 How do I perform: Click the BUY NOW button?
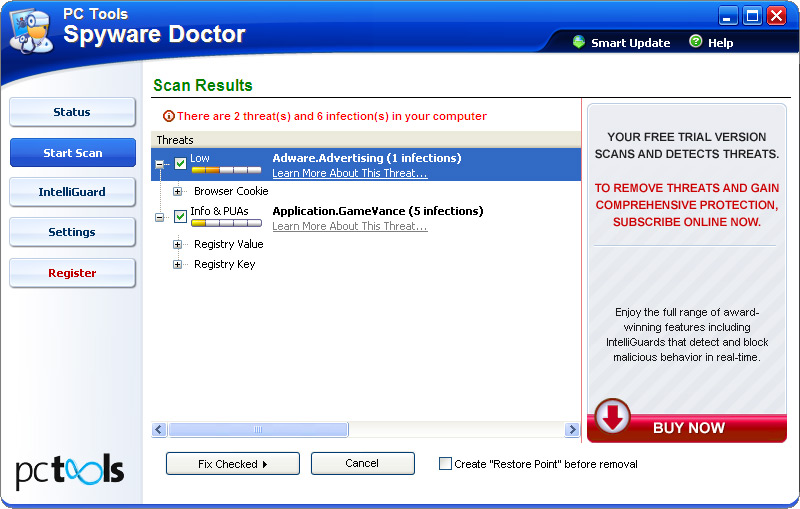coord(687,428)
